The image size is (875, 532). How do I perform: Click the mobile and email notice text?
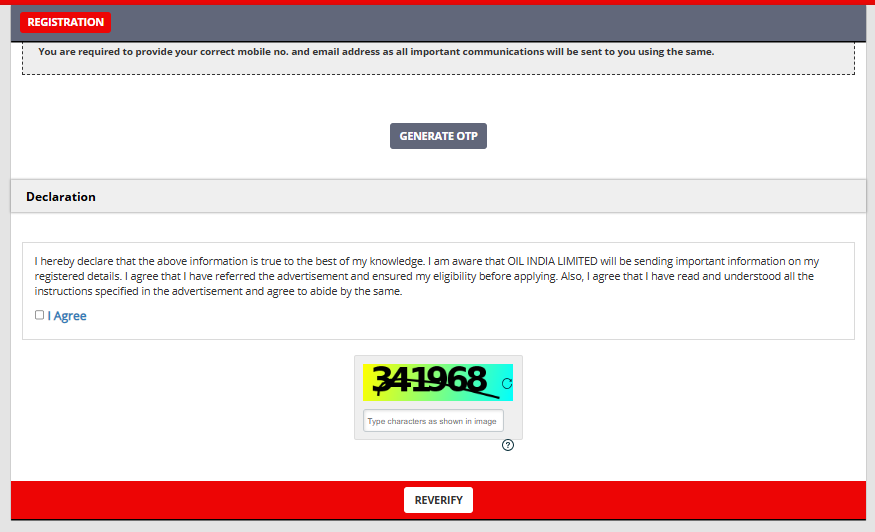click(376, 51)
